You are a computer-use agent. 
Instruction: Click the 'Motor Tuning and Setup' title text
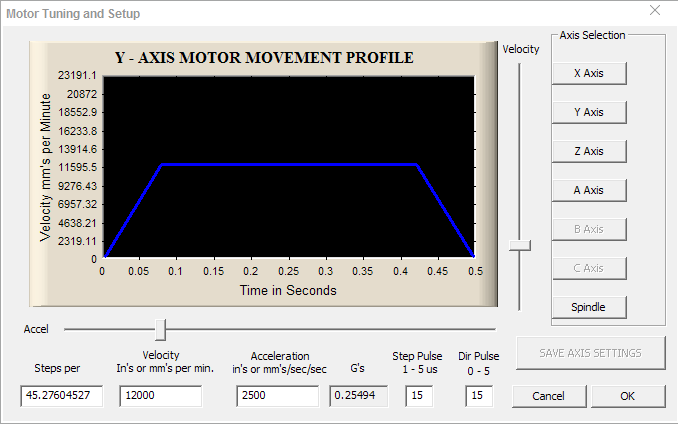tap(73, 13)
